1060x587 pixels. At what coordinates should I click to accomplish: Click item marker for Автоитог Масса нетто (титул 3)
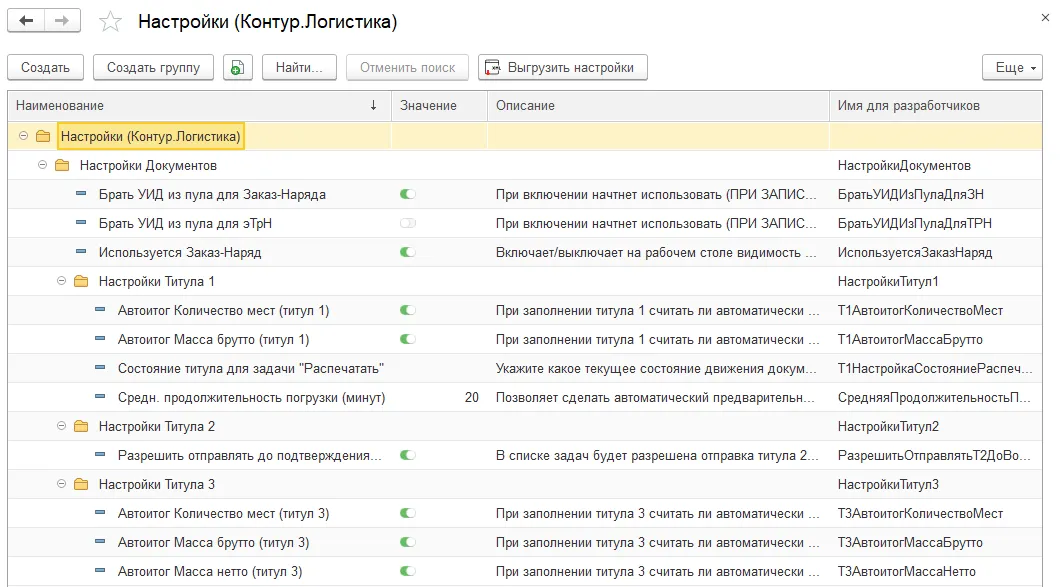(x=100, y=571)
